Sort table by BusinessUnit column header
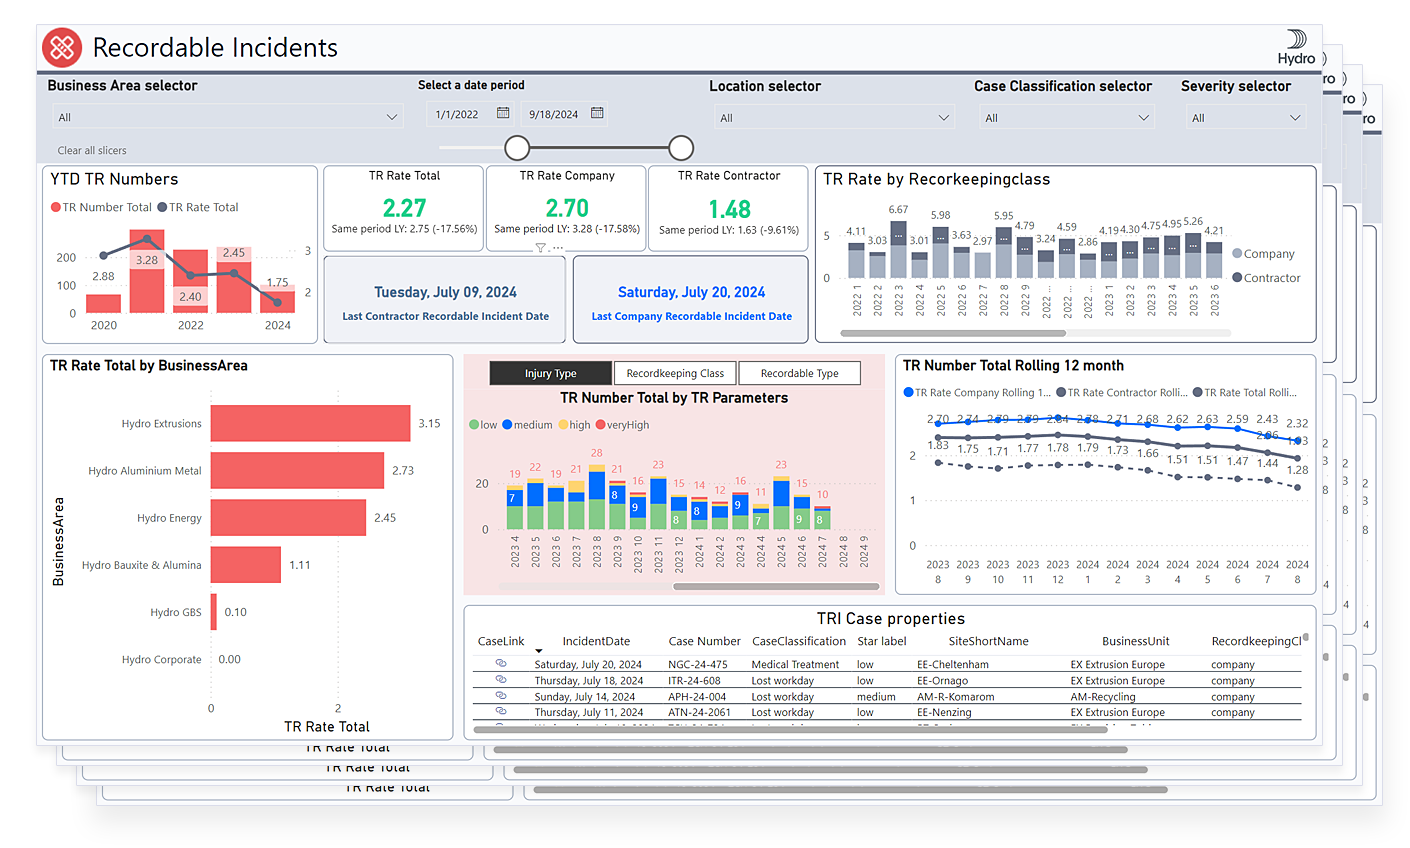This screenshot has width=1410, height=848. click(1136, 642)
